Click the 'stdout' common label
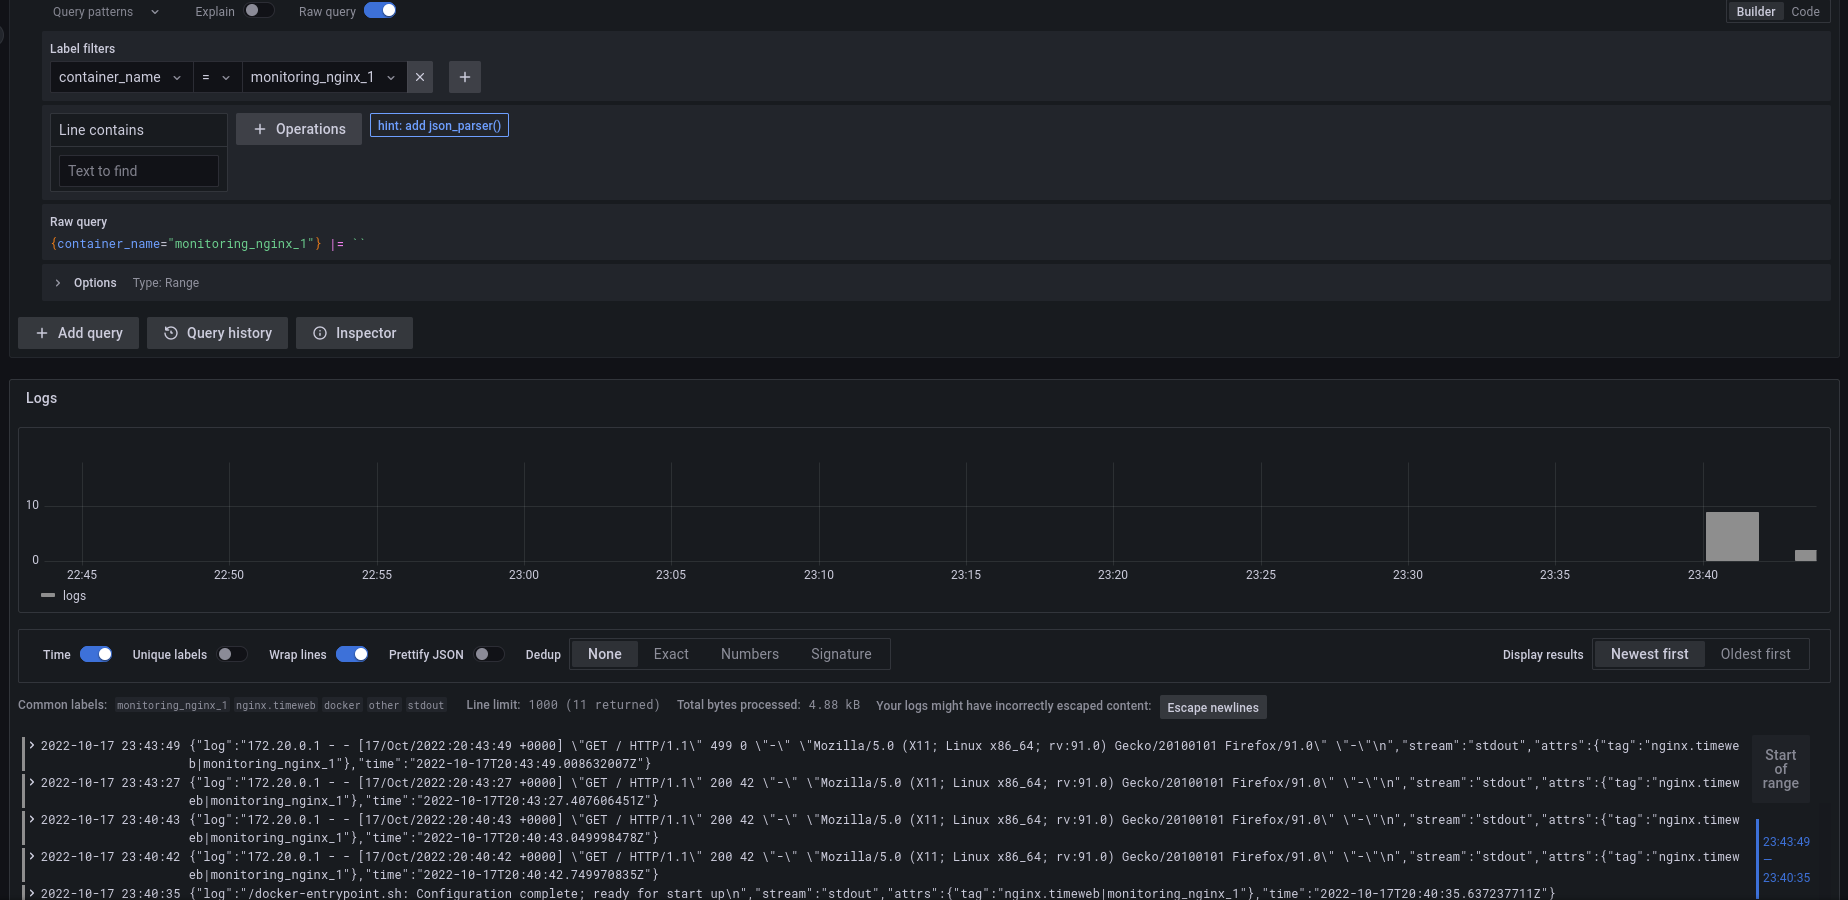The image size is (1848, 900). click(426, 705)
